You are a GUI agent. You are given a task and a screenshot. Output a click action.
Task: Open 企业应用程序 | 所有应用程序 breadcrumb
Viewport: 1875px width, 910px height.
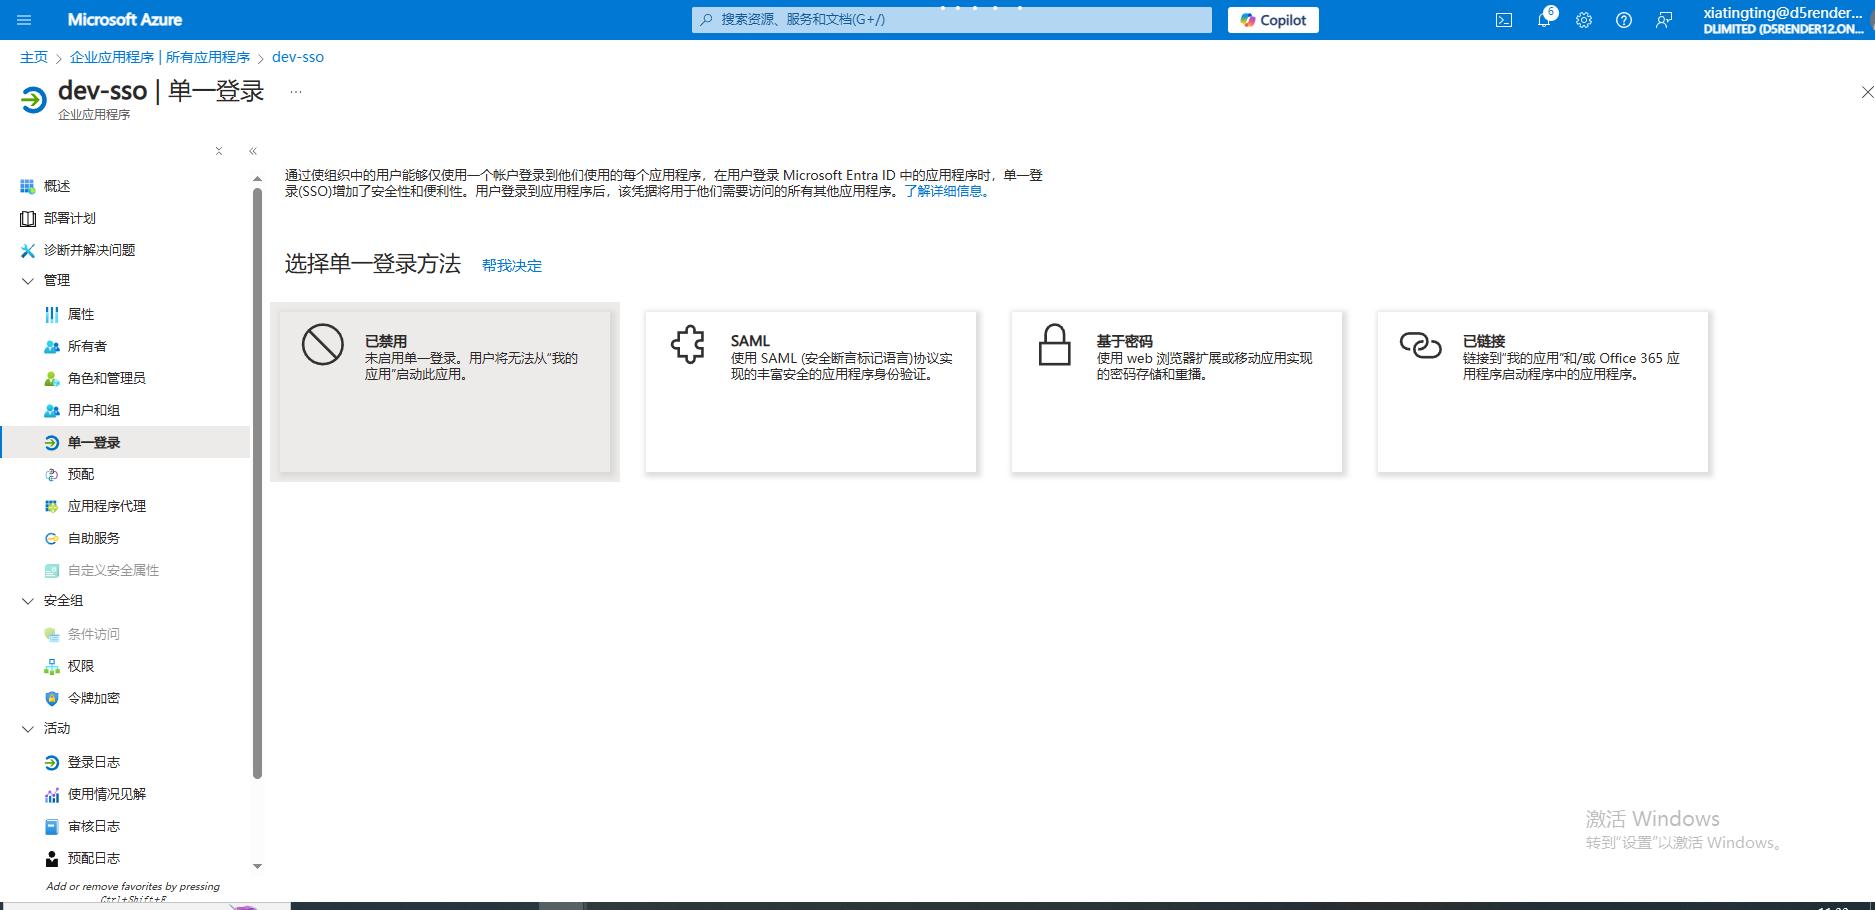tap(160, 57)
